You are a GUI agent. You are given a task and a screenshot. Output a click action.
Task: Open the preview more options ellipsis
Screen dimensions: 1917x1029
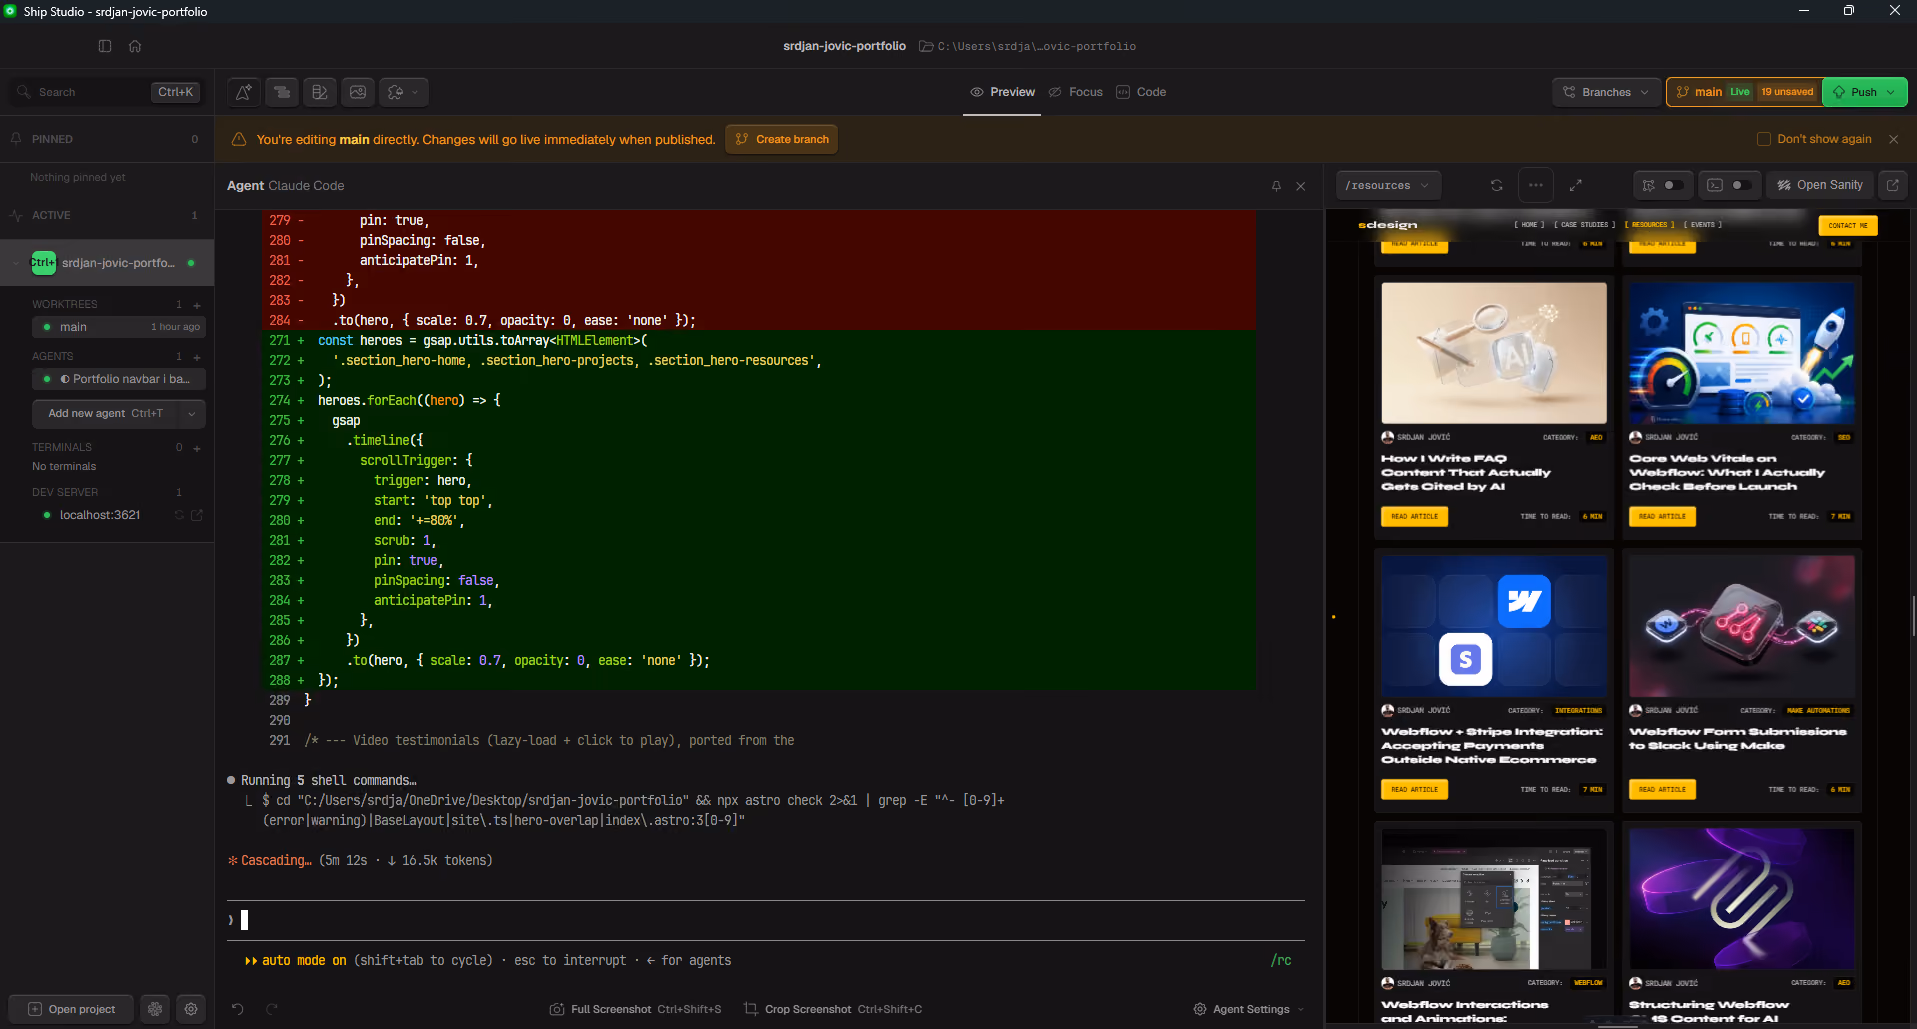[x=1536, y=185]
